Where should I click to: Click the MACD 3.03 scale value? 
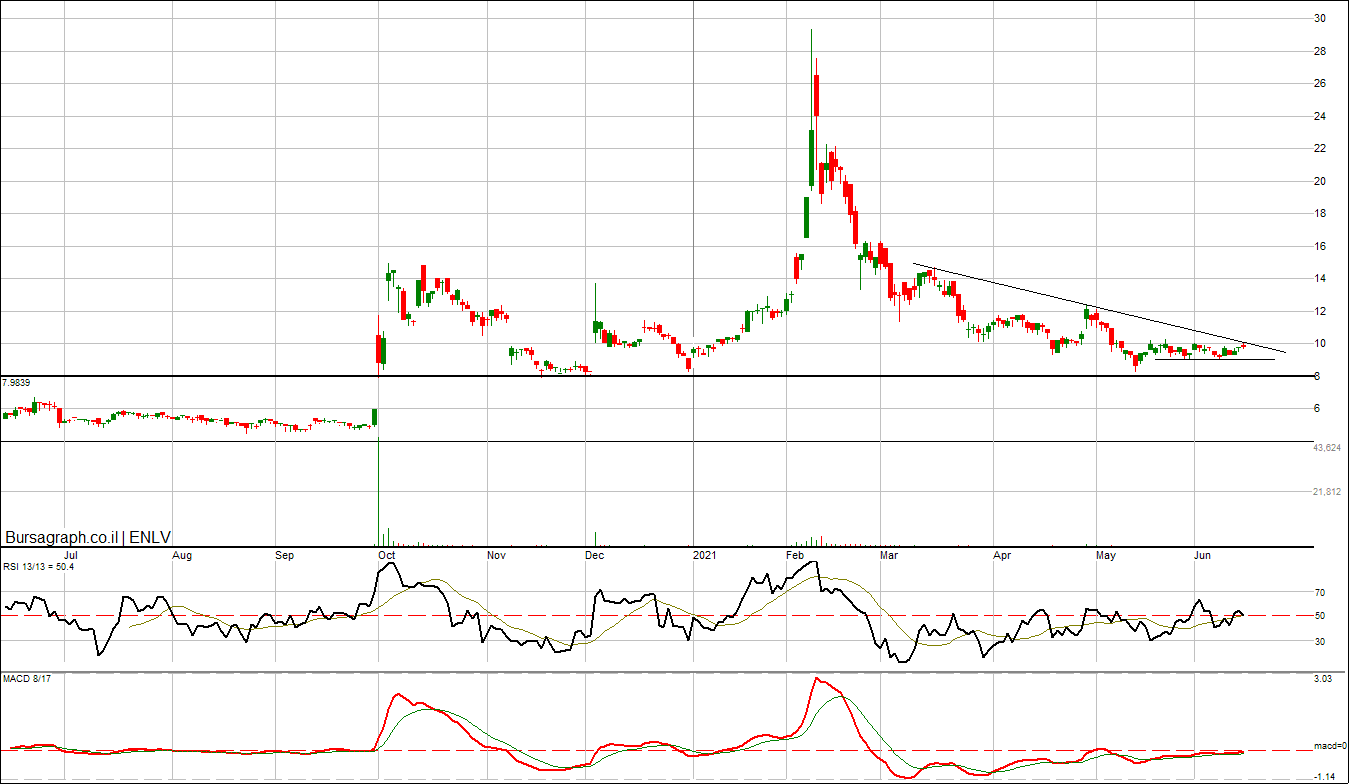1323,680
